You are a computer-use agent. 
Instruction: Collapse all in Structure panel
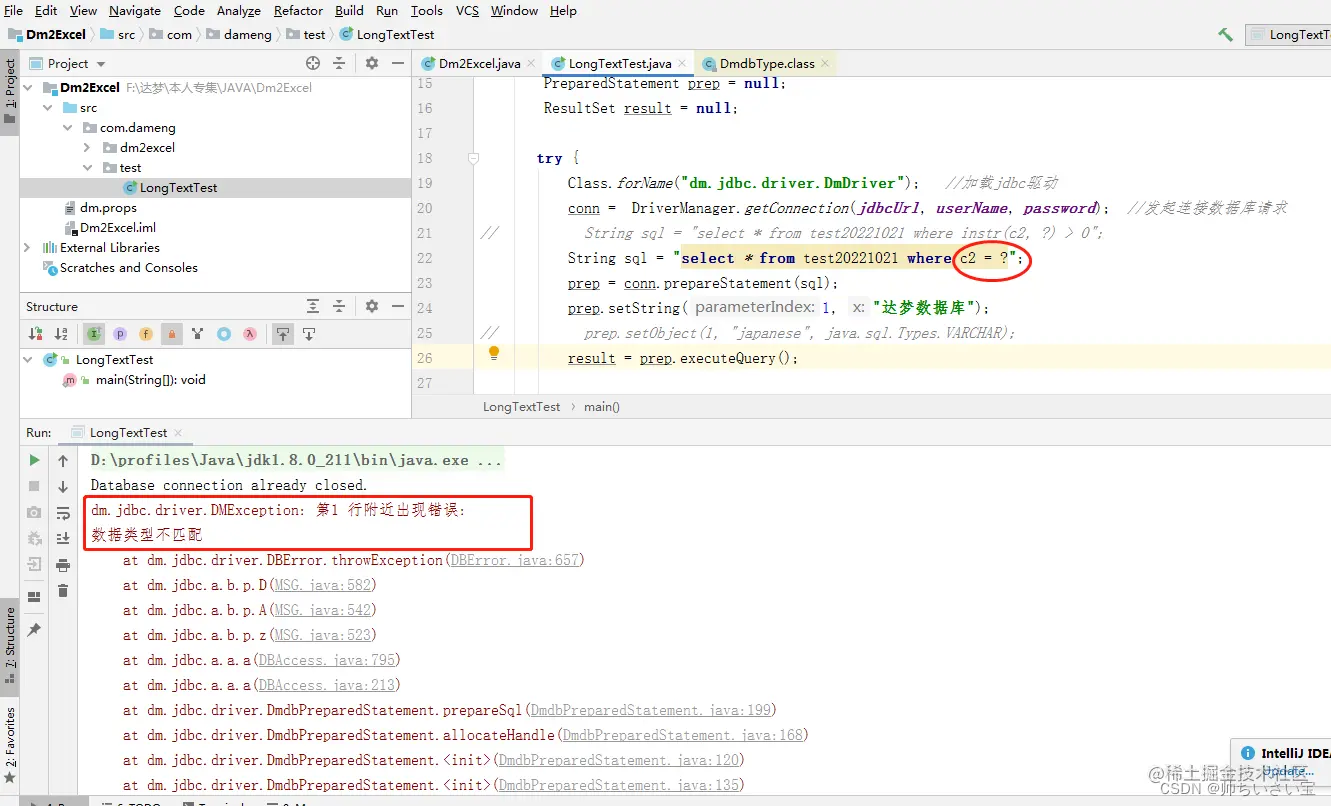pos(339,306)
